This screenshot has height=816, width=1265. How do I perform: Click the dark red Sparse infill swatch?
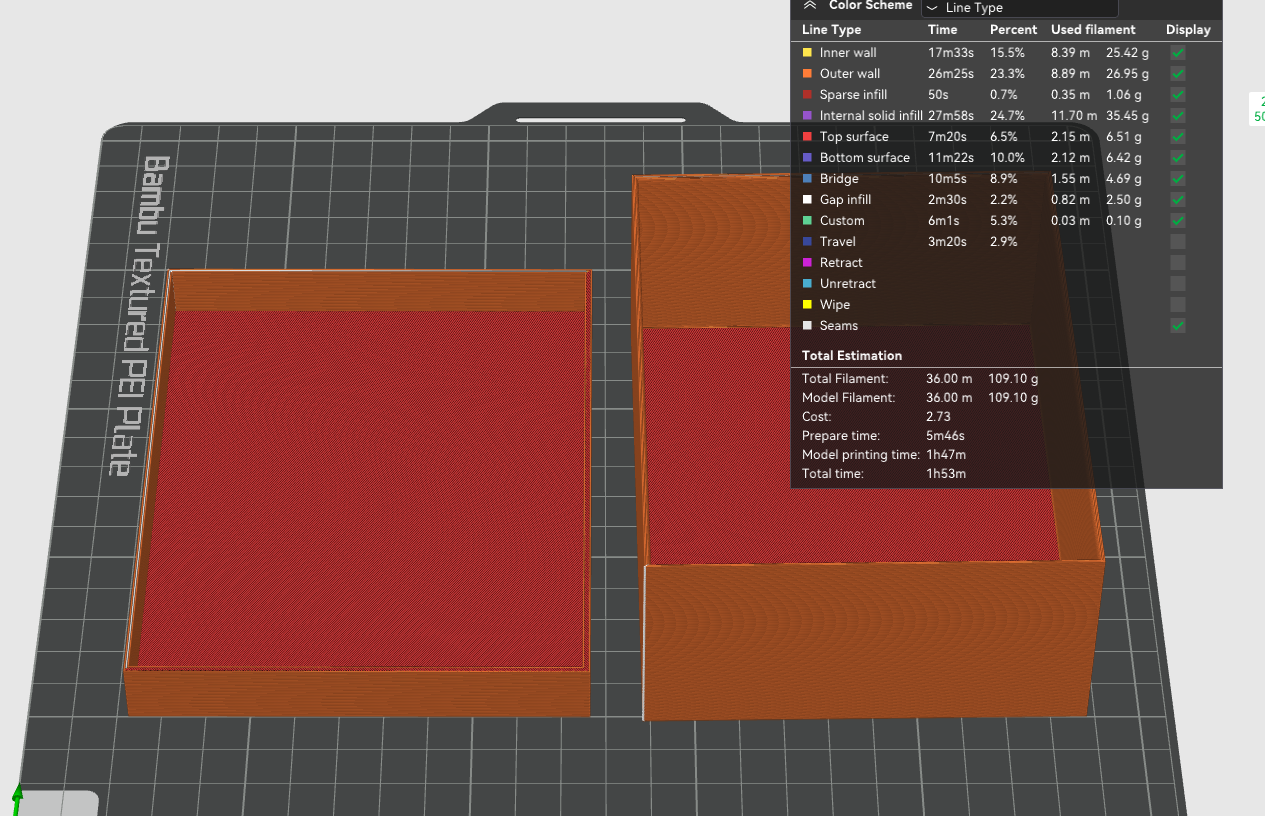tap(807, 94)
